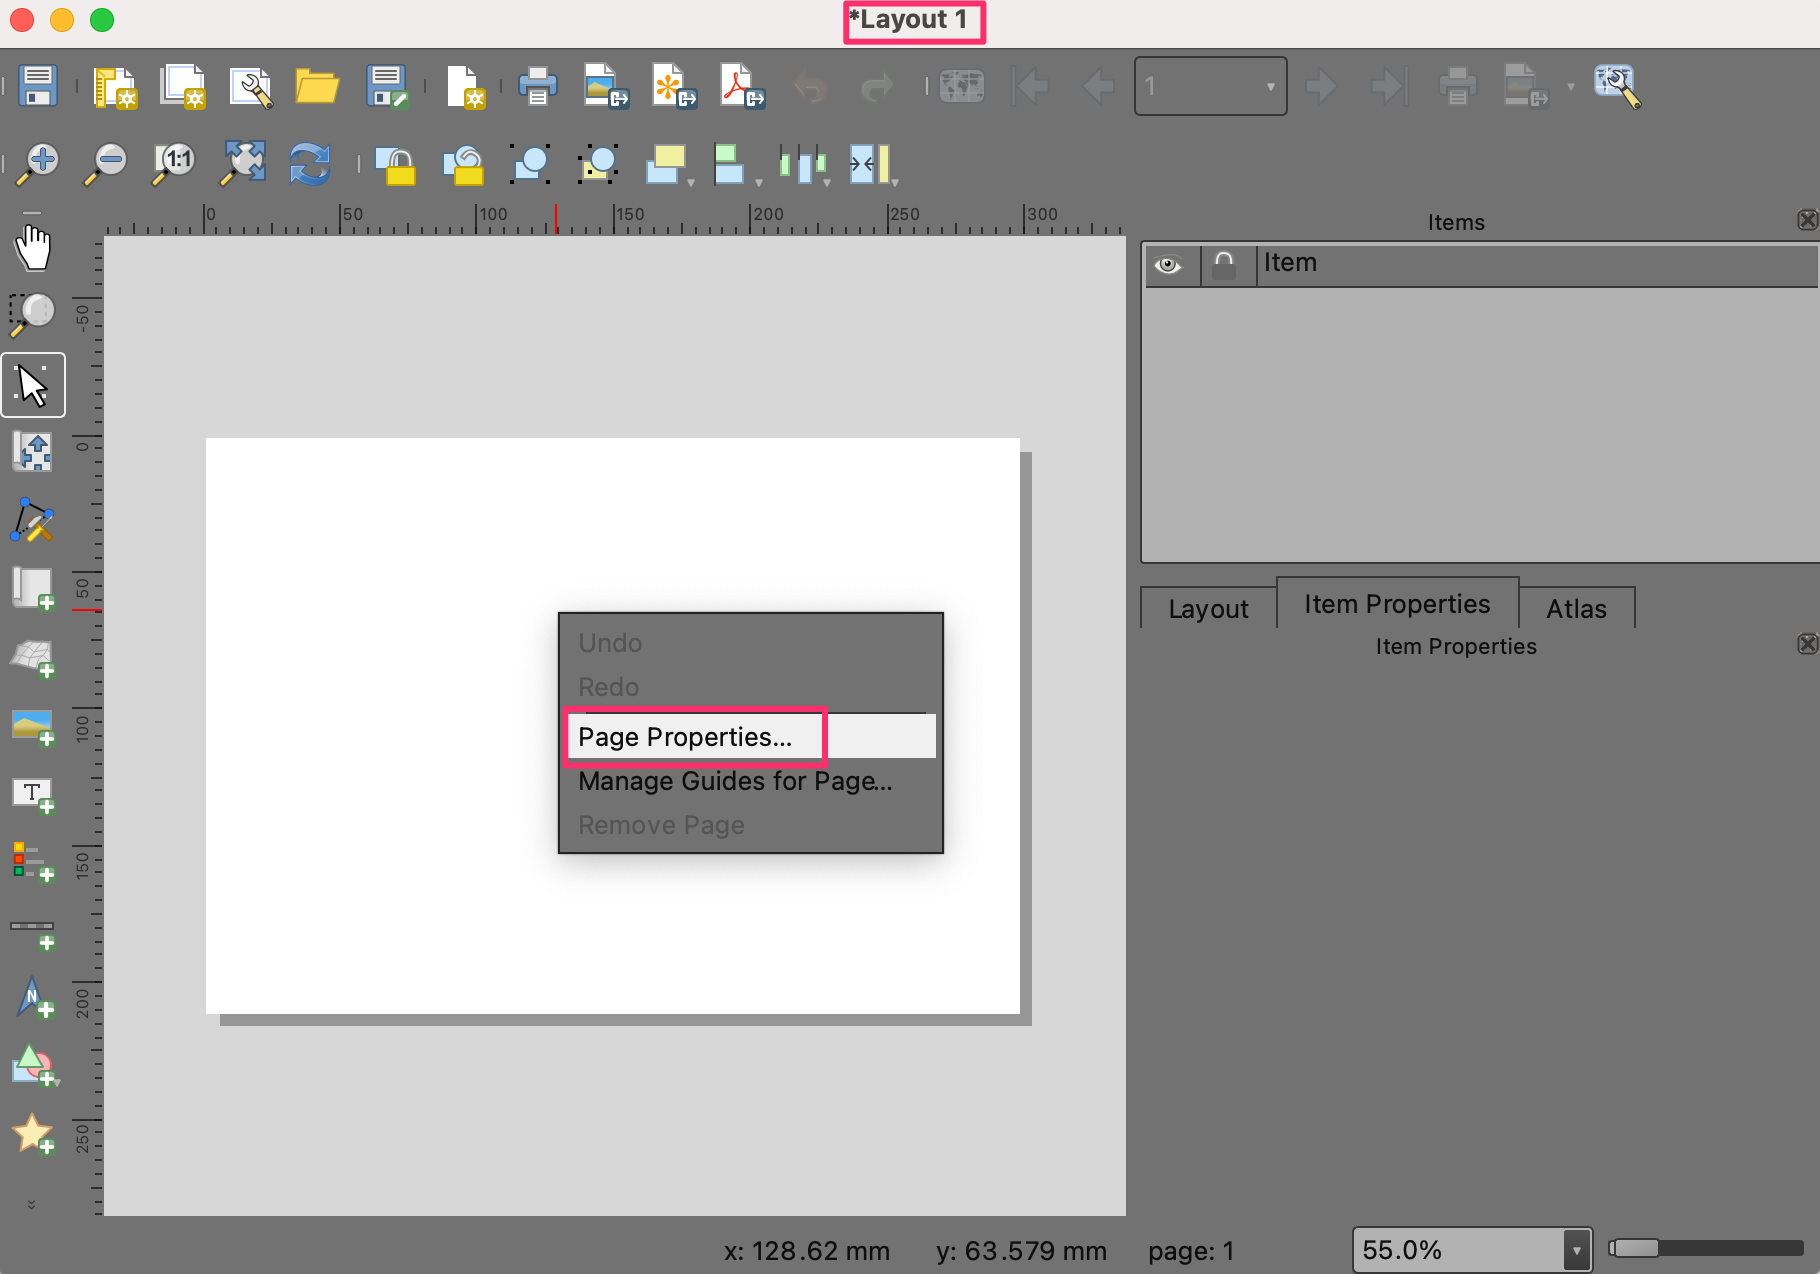Expand the Add Shape tool dropdown arrow
Viewport: 1820px width, 1274px height.
pyautogui.click(x=56, y=1082)
